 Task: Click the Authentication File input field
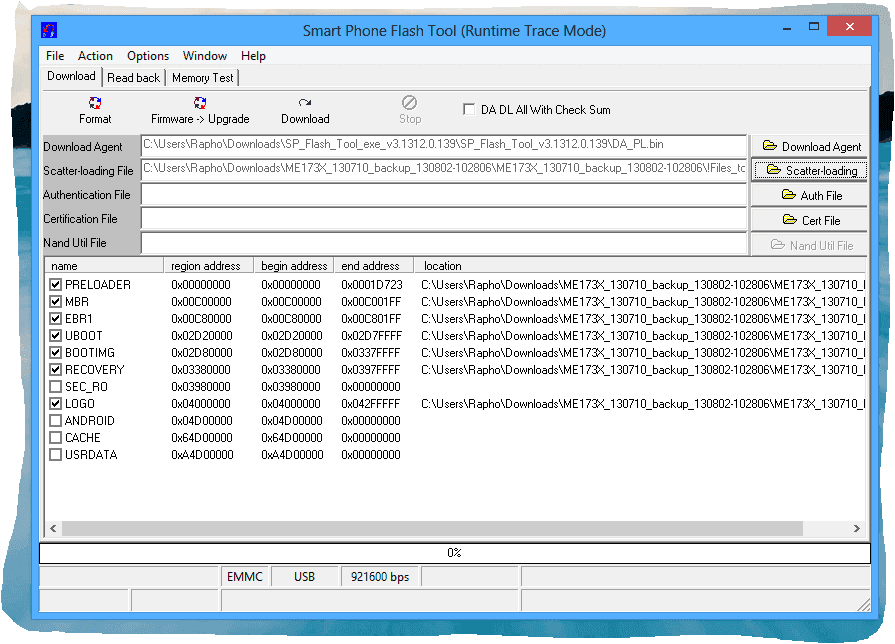444,195
